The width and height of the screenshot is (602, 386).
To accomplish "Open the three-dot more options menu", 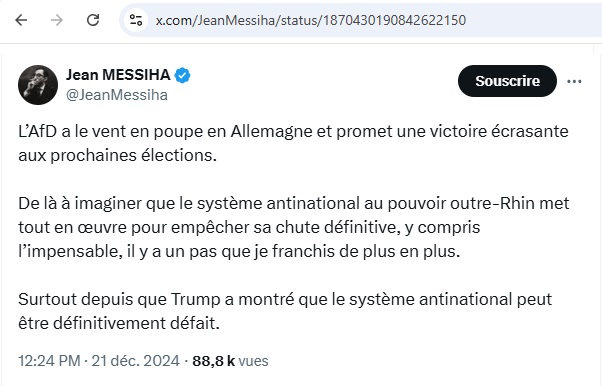I will tap(574, 81).
